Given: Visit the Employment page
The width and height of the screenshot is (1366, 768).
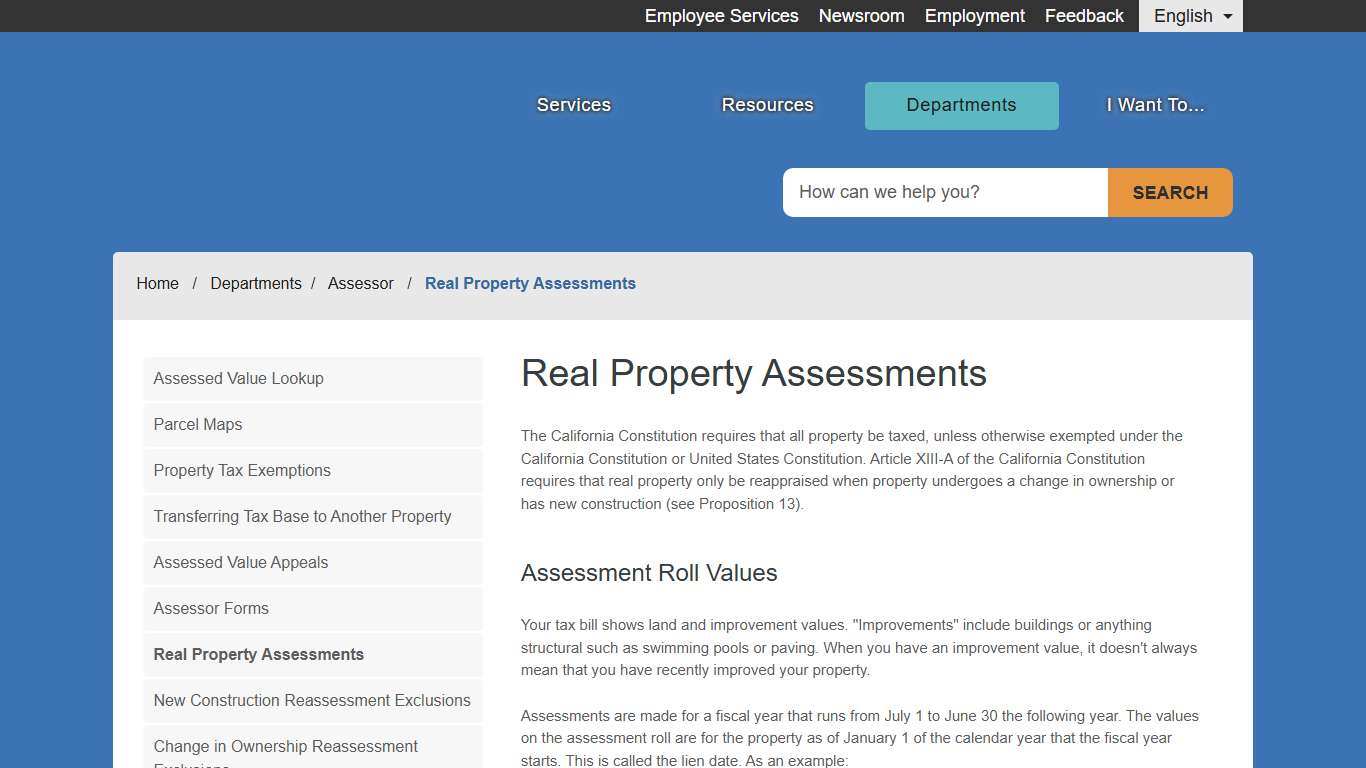Looking at the screenshot, I should point(974,15).
